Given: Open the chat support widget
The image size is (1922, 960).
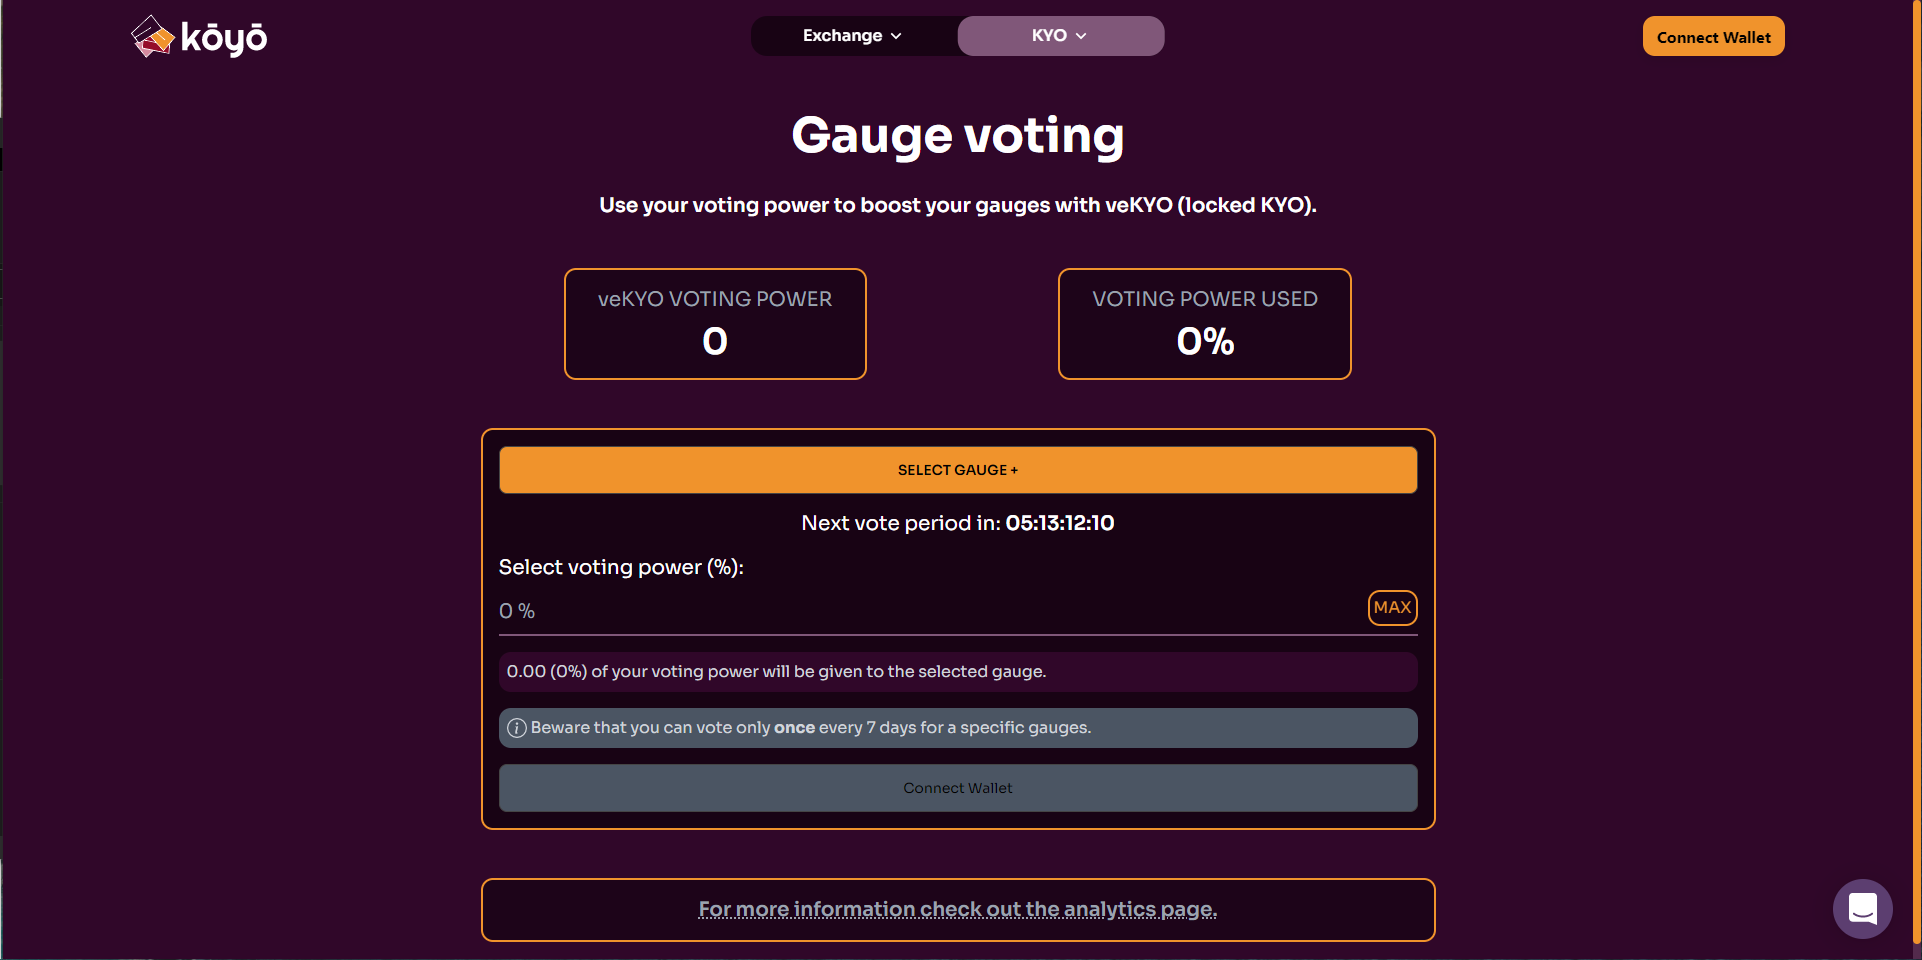Looking at the screenshot, I should 1862,908.
